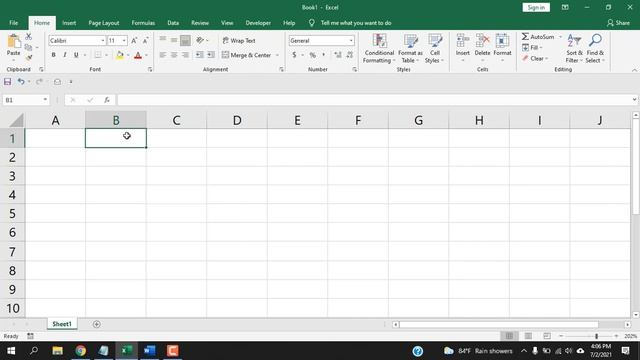This screenshot has height=360, width=640.
Task: Select Bottom Align vertical alignment
Action: (x=185, y=40)
